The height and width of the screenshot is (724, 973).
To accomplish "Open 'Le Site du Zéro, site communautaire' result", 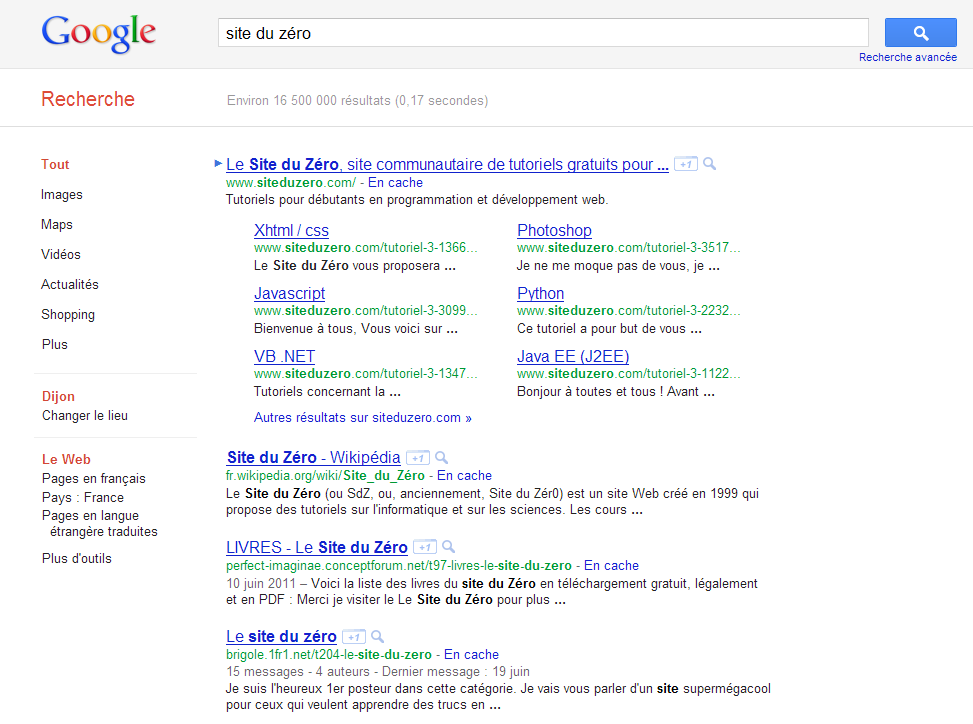I will pyautogui.click(x=447, y=164).
